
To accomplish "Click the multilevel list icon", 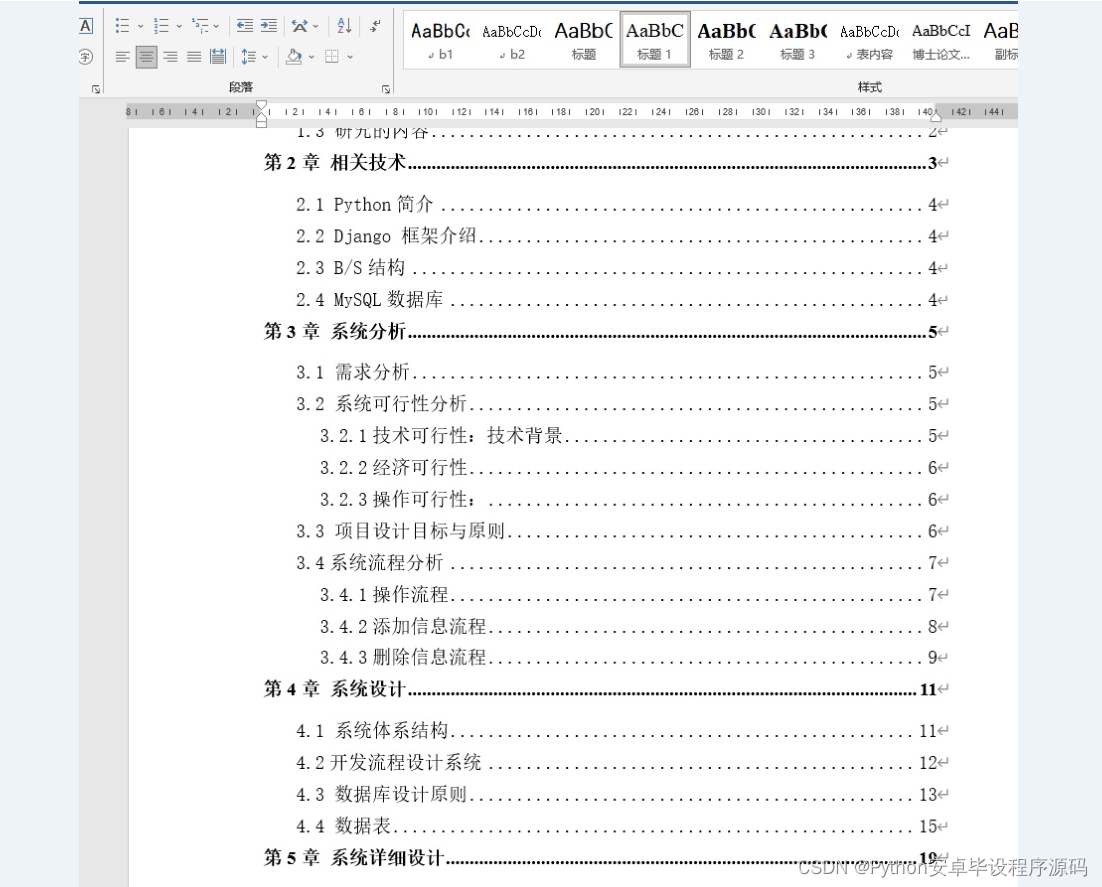I will (x=202, y=26).
